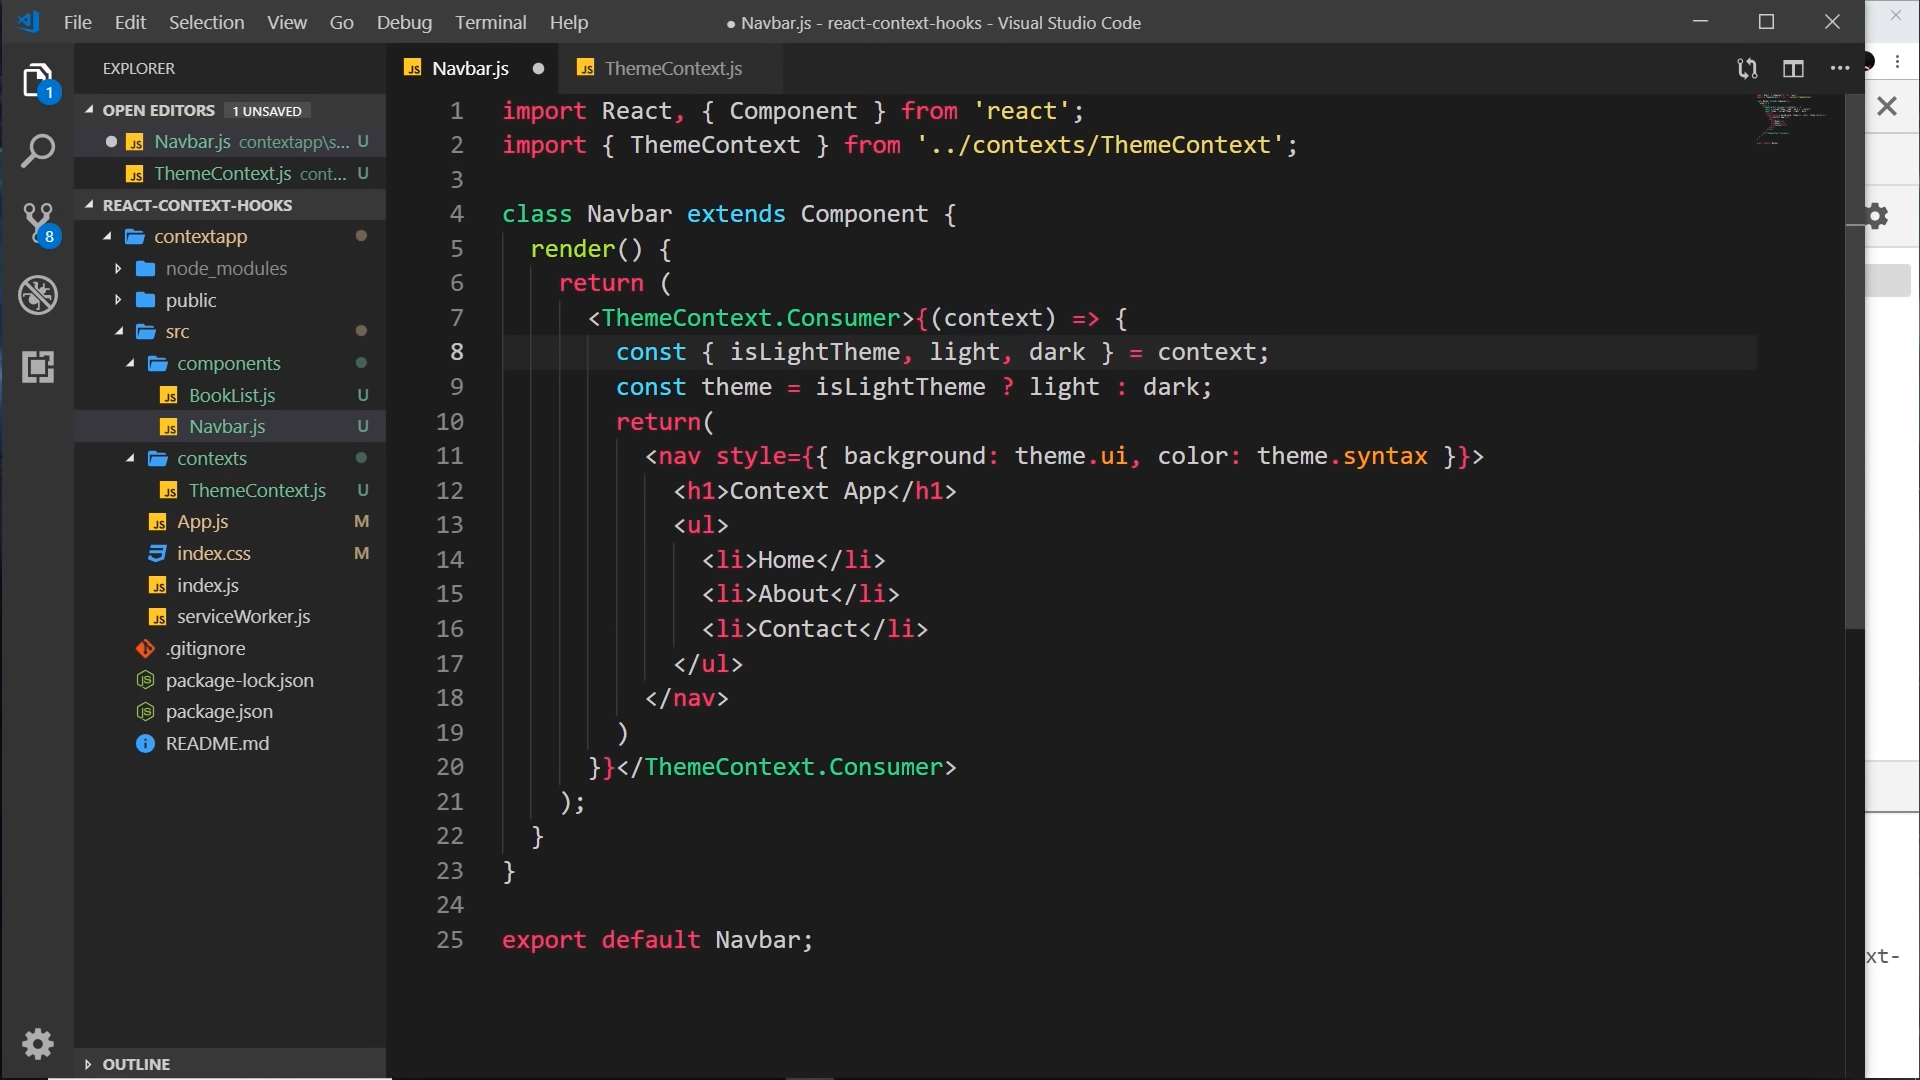Collapse the components folder
This screenshot has height=1080, width=1920.
[x=228, y=363]
